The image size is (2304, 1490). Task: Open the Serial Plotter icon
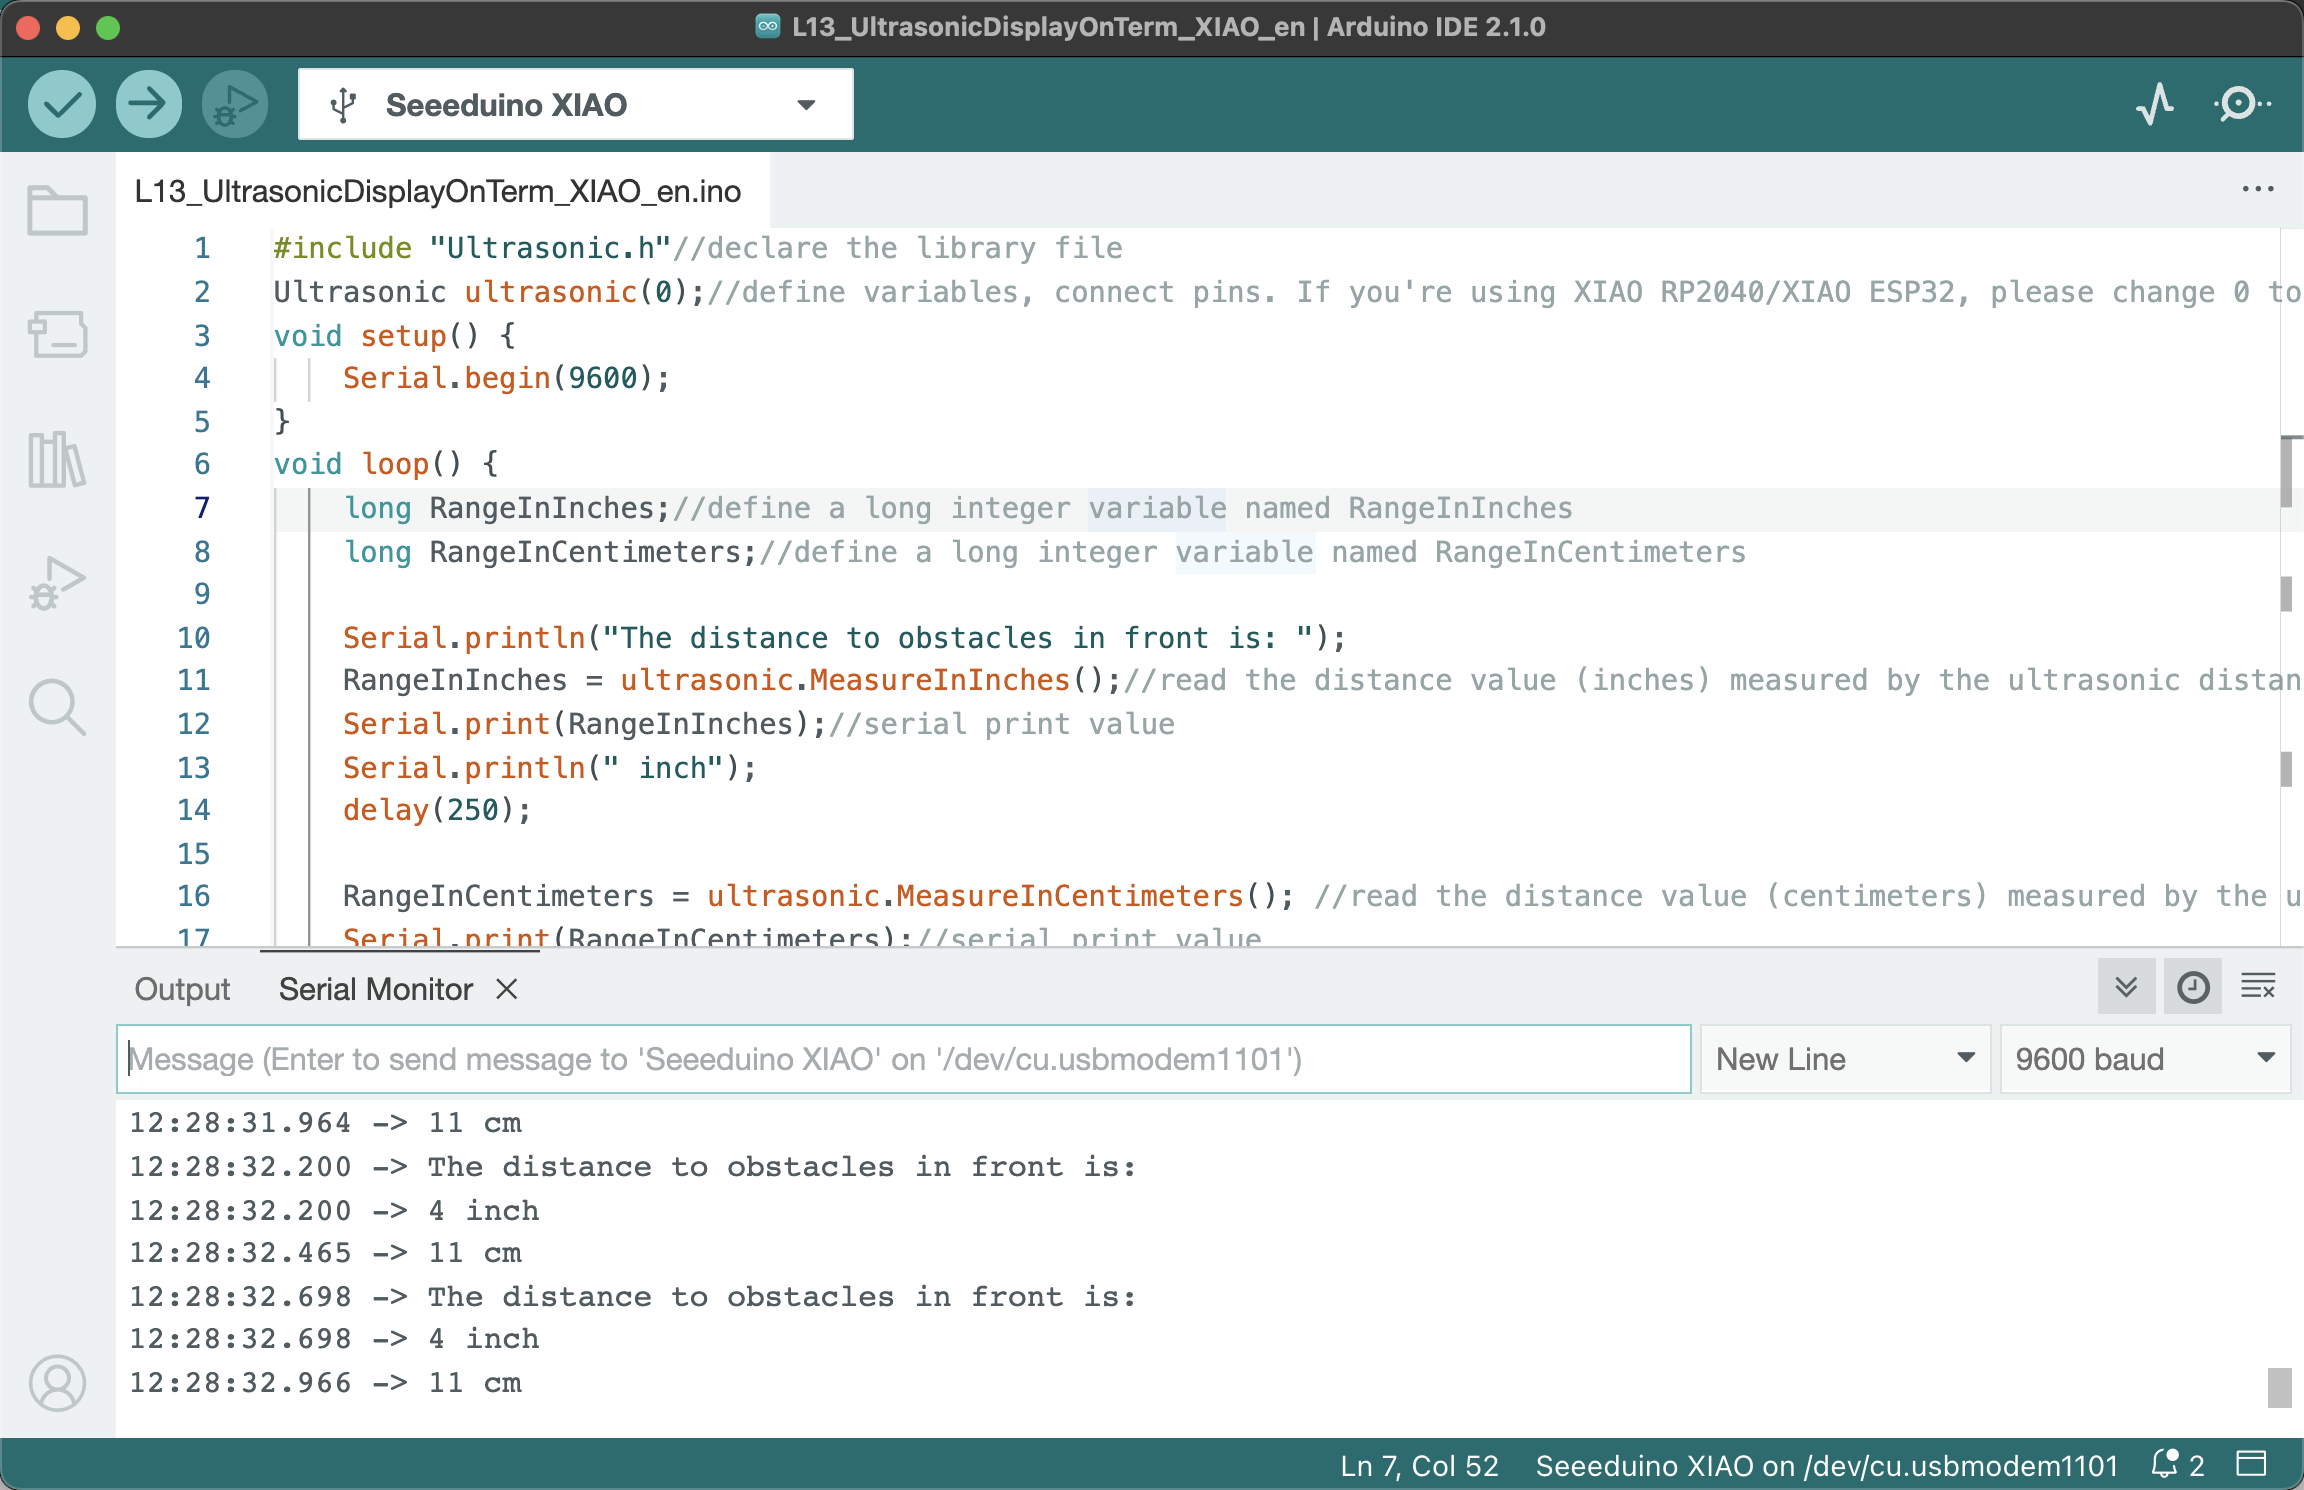click(x=2155, y=104)
